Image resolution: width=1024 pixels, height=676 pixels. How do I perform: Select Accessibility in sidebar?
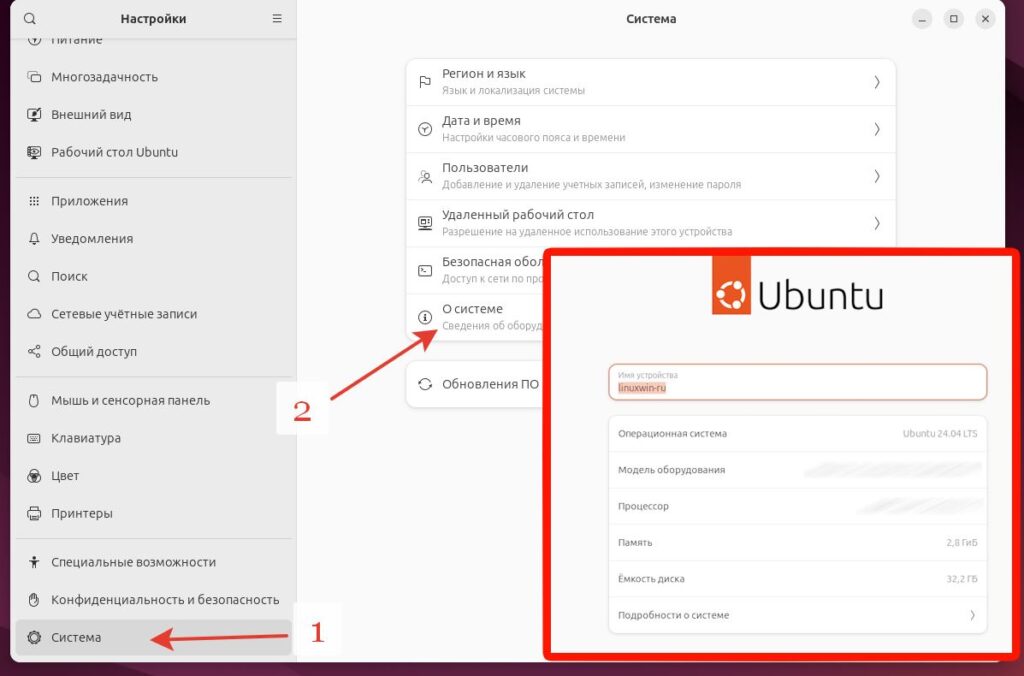(x=133, y=562)
